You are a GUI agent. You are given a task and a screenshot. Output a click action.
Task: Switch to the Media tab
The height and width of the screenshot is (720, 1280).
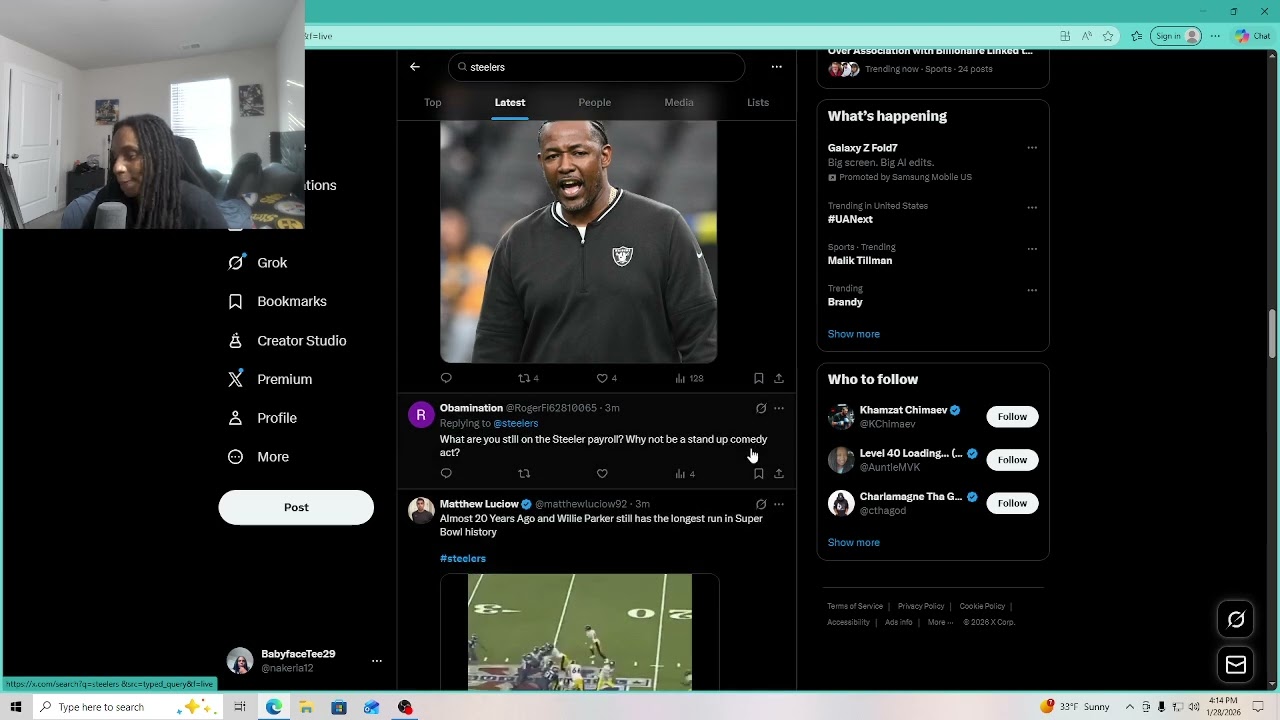678,102
